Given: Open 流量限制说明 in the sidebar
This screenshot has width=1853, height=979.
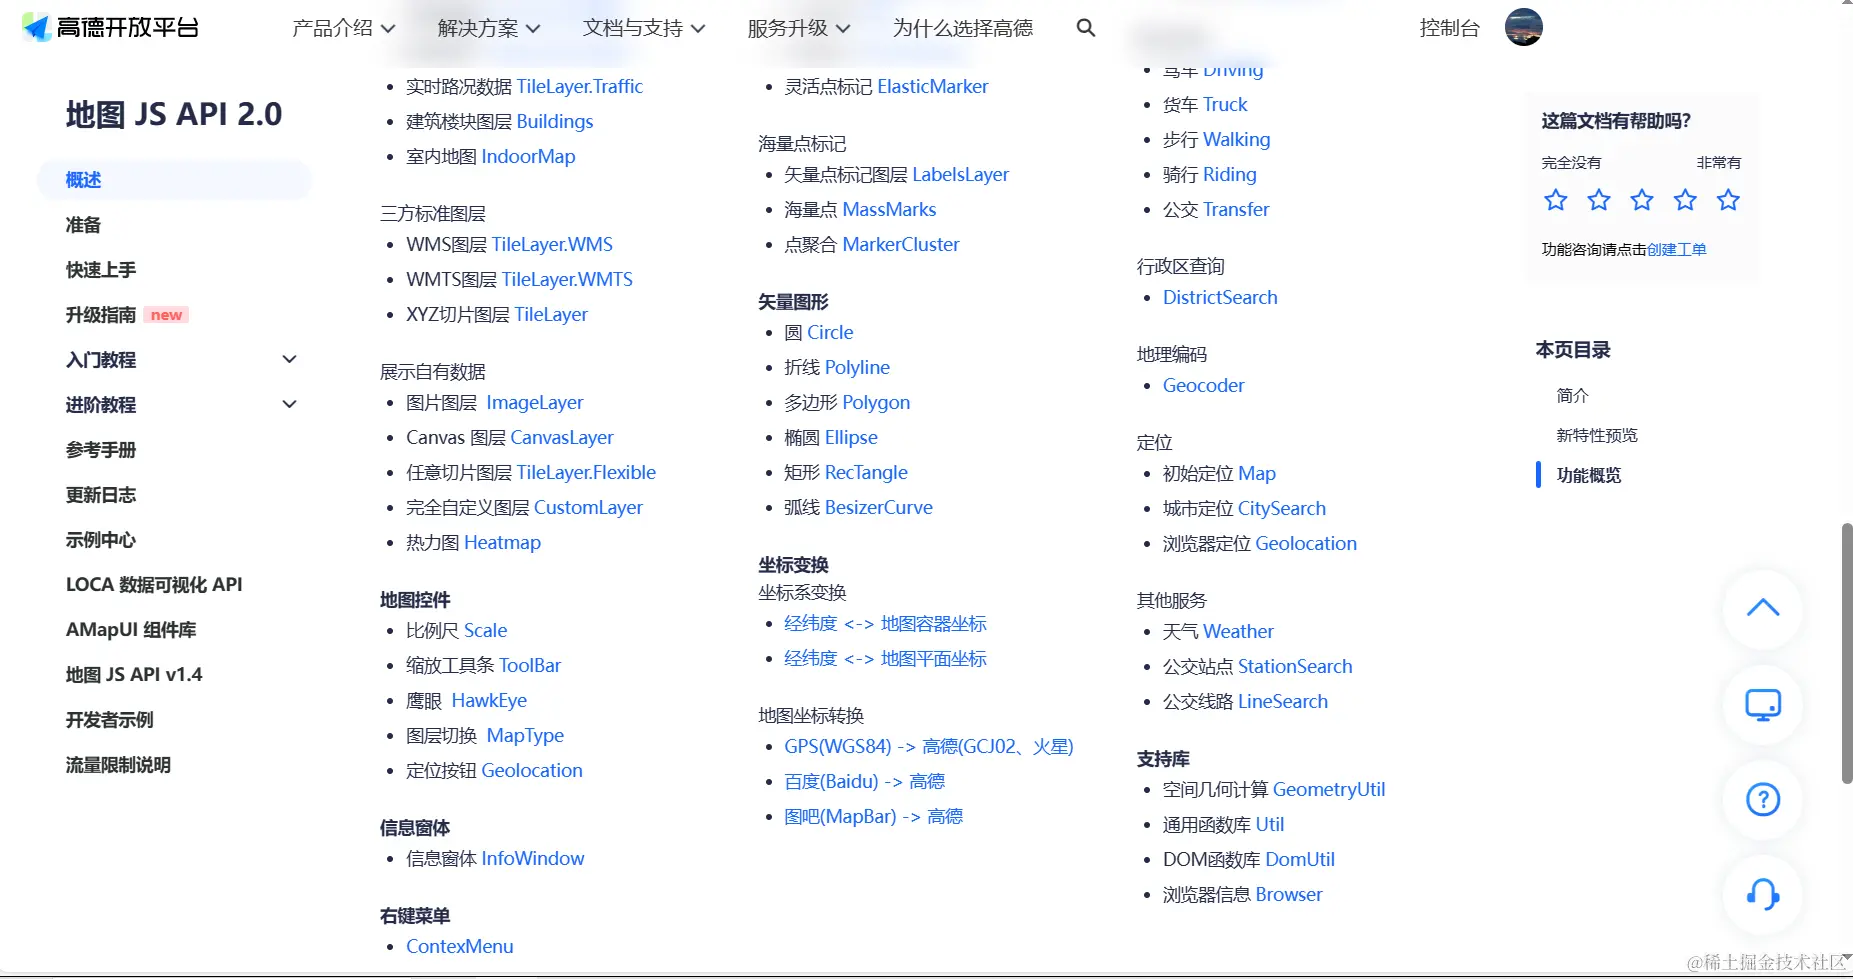Looking at the screenshot, I should pyautogui.click(x=118, y=765).
